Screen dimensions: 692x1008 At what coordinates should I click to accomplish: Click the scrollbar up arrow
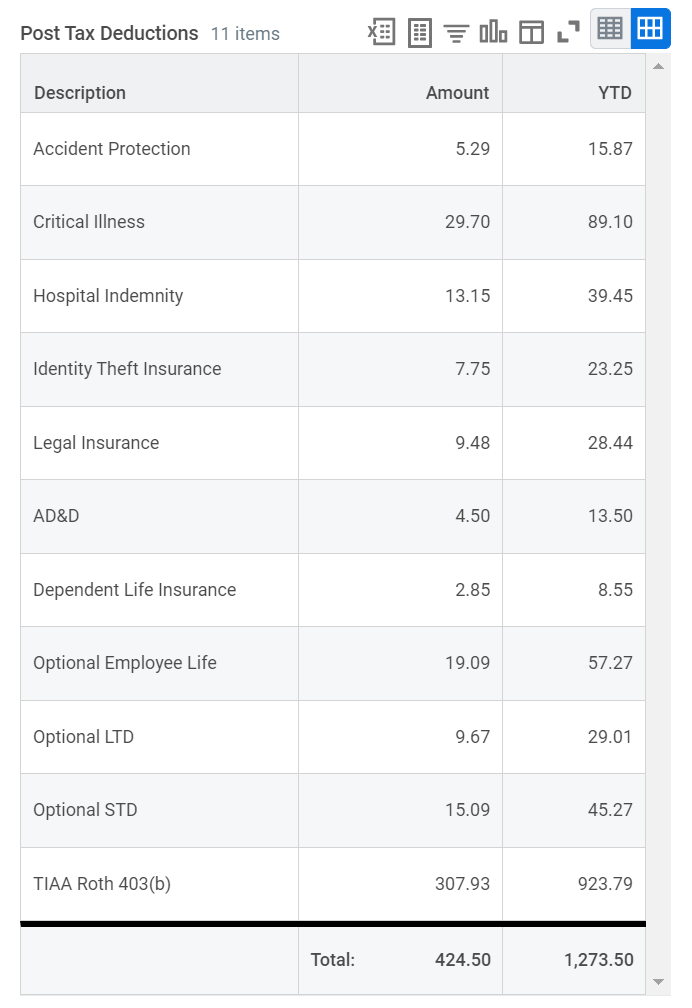point(657,66)
